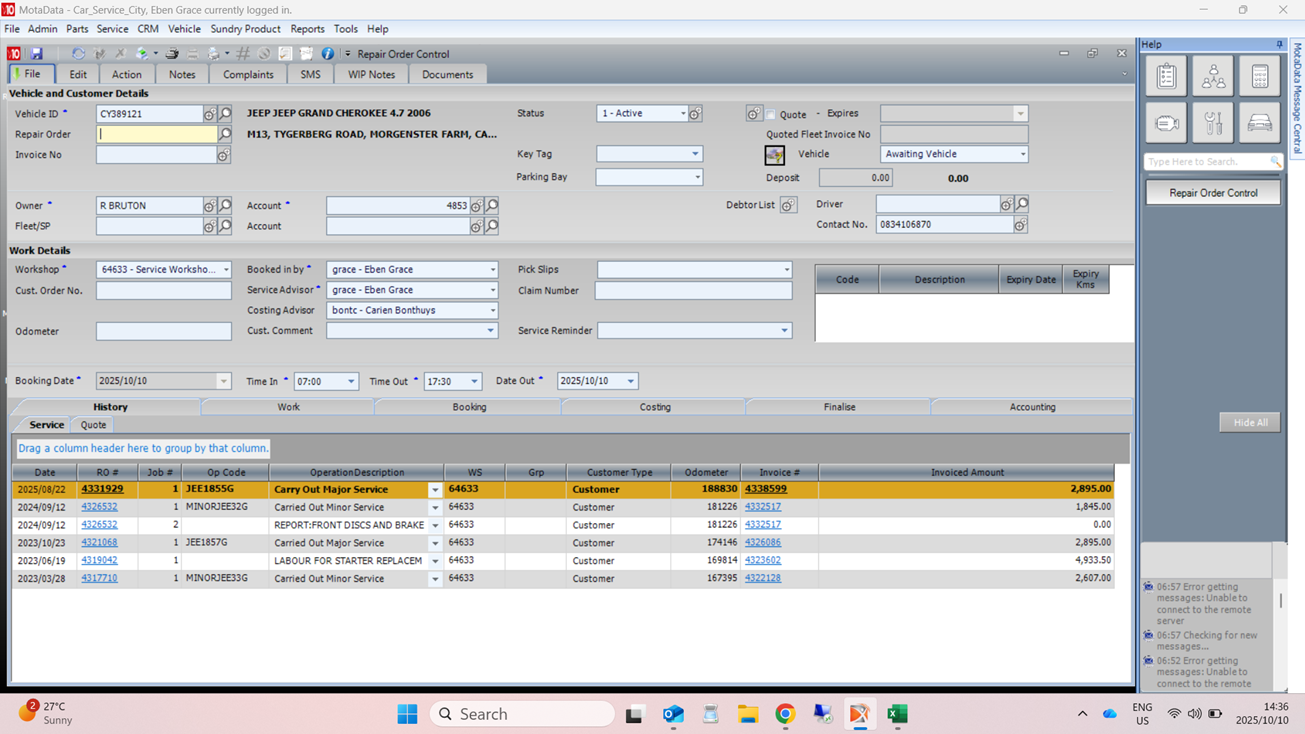Click the Hide All button
The height and width of the screenshot is (734, 1305).
pyautogui.click(x=1249, y=423)
